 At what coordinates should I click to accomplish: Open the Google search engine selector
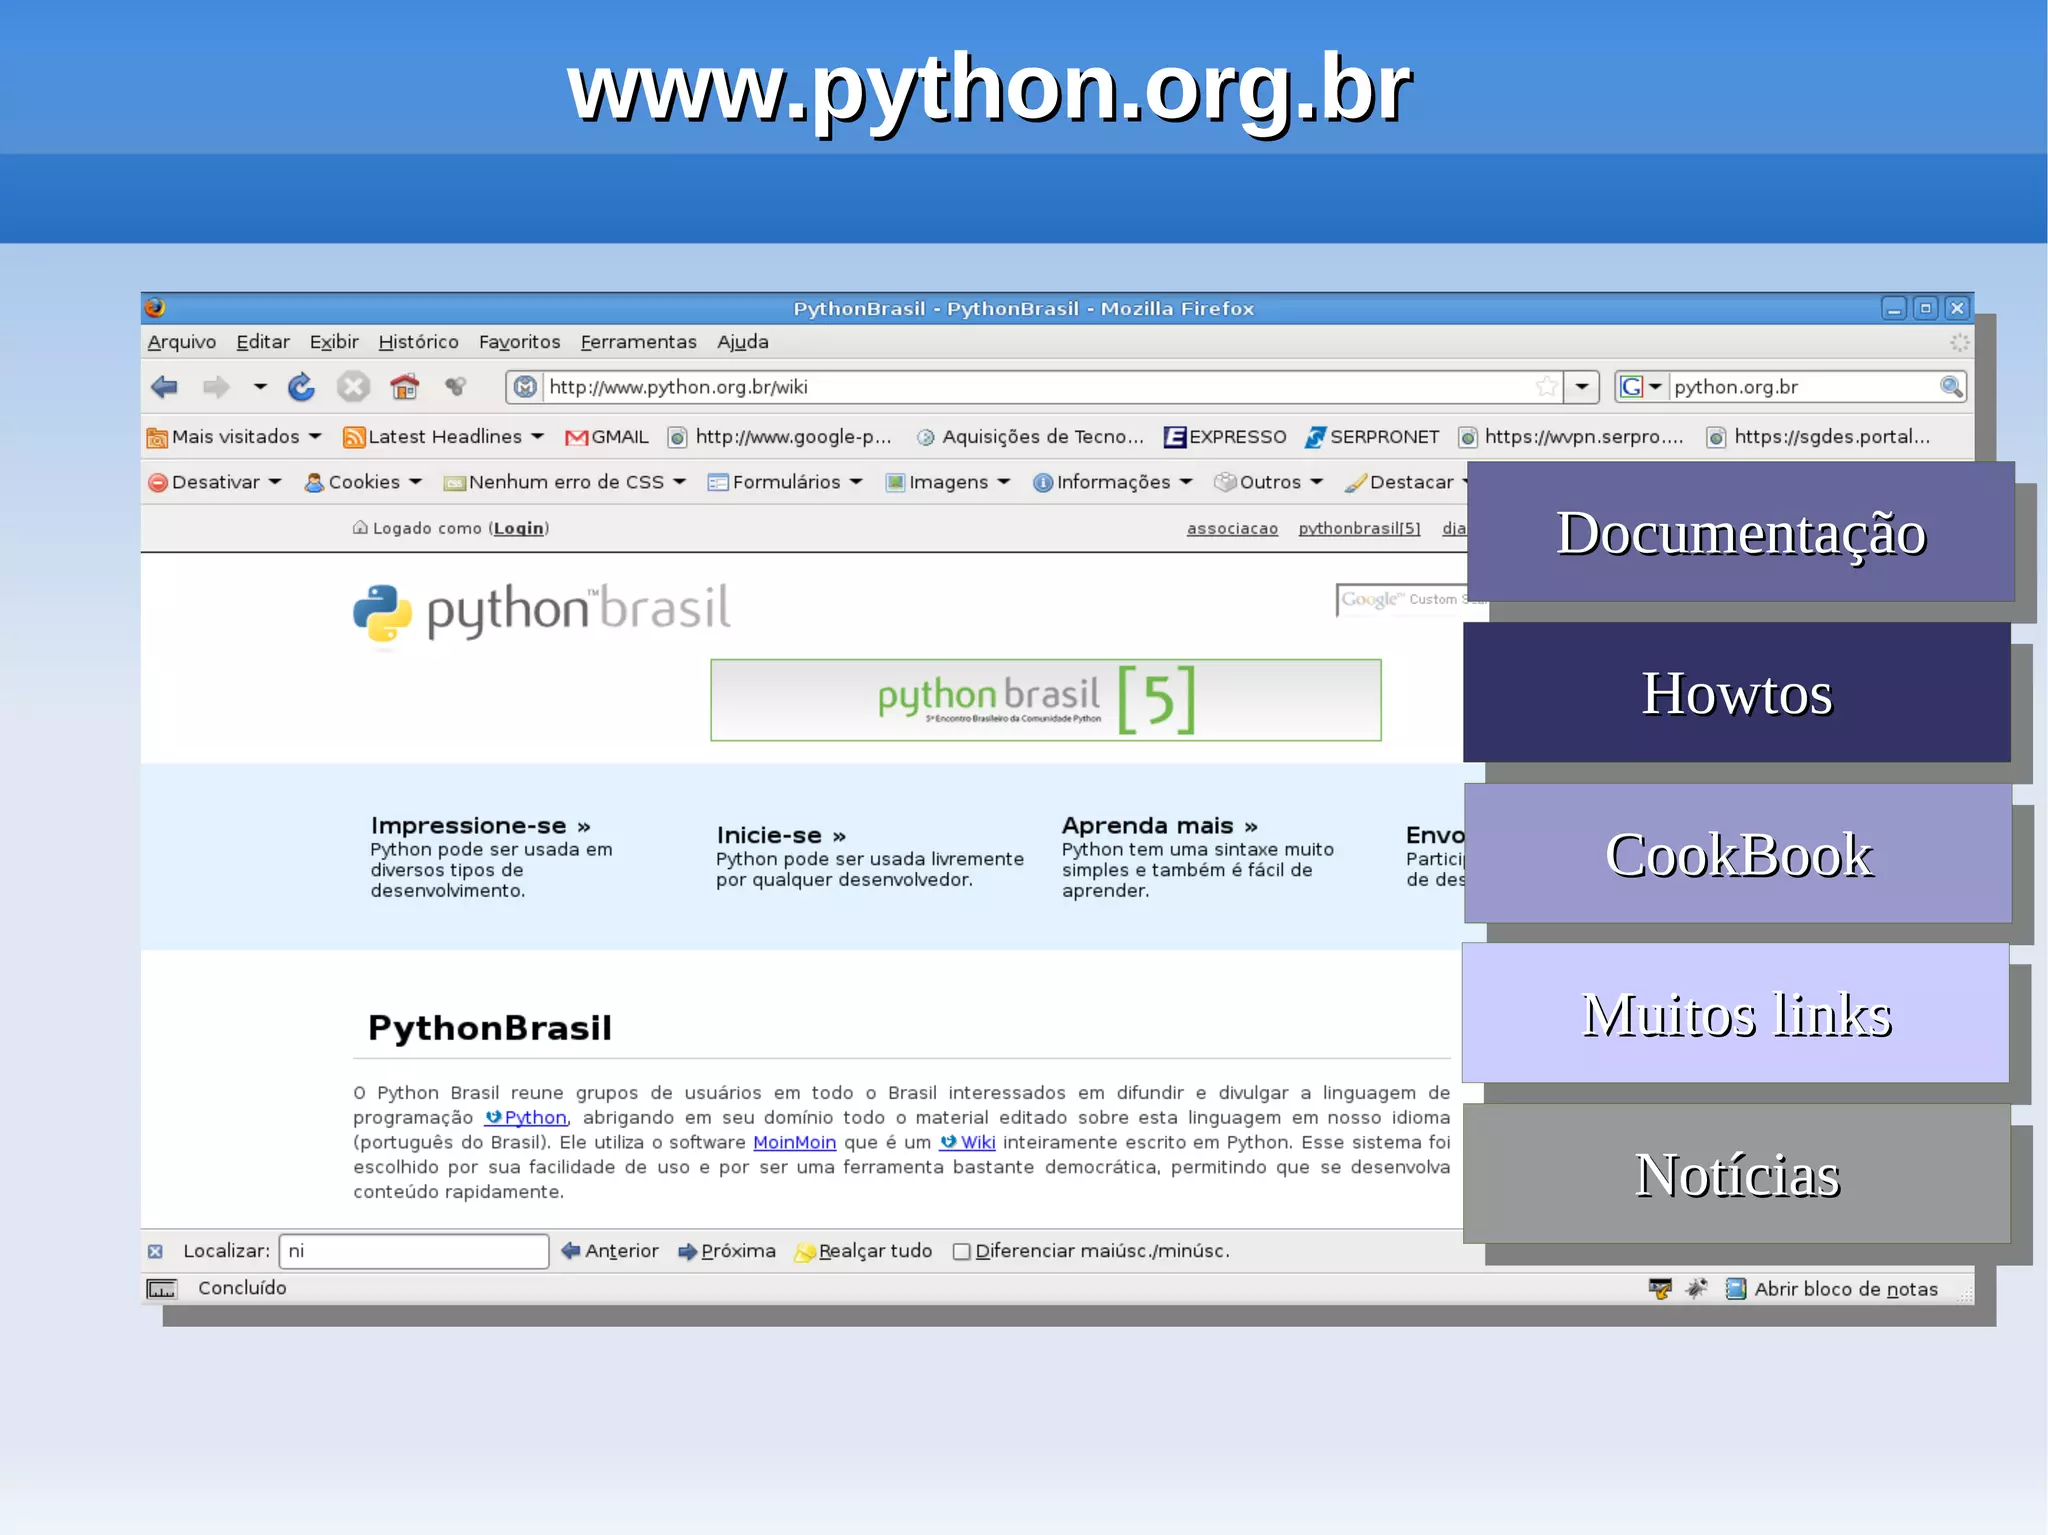(x=1640, y=387)
